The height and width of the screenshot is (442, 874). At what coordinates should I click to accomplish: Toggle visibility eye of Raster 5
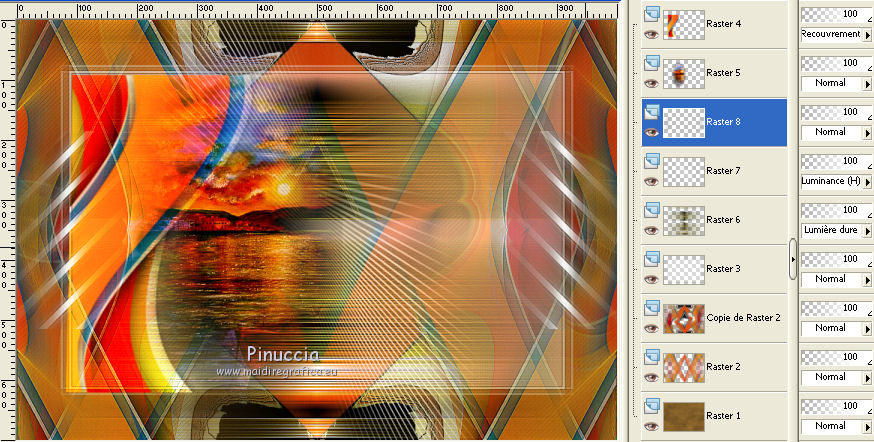[651, 83]
